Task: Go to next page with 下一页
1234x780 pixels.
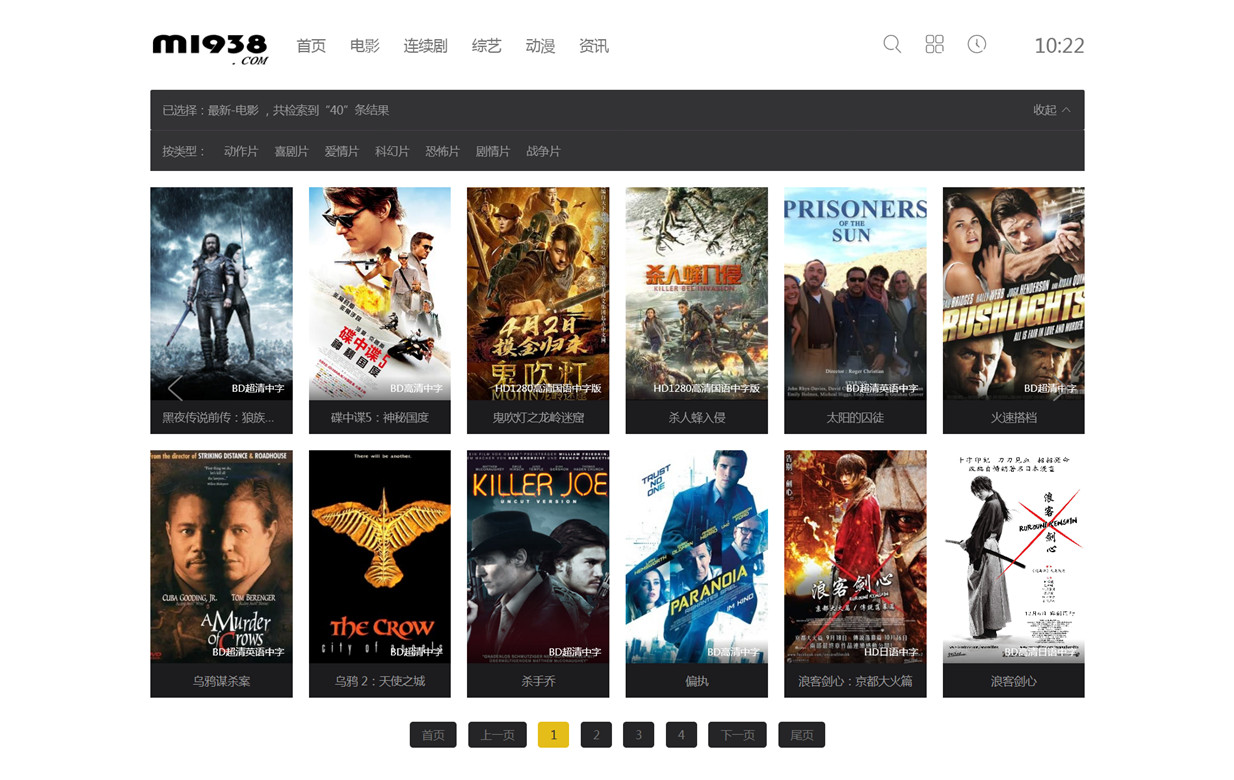Action: 737,735
